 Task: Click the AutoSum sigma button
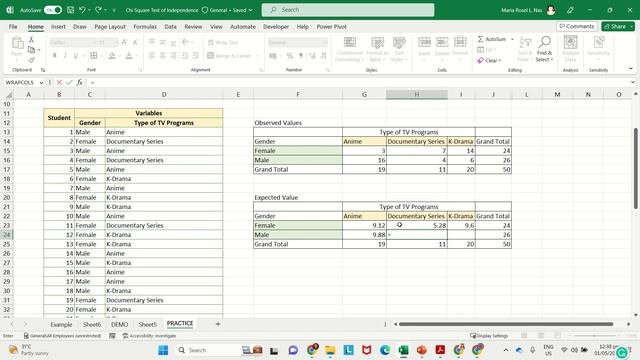pyautogui.click(x=492, y=39)
